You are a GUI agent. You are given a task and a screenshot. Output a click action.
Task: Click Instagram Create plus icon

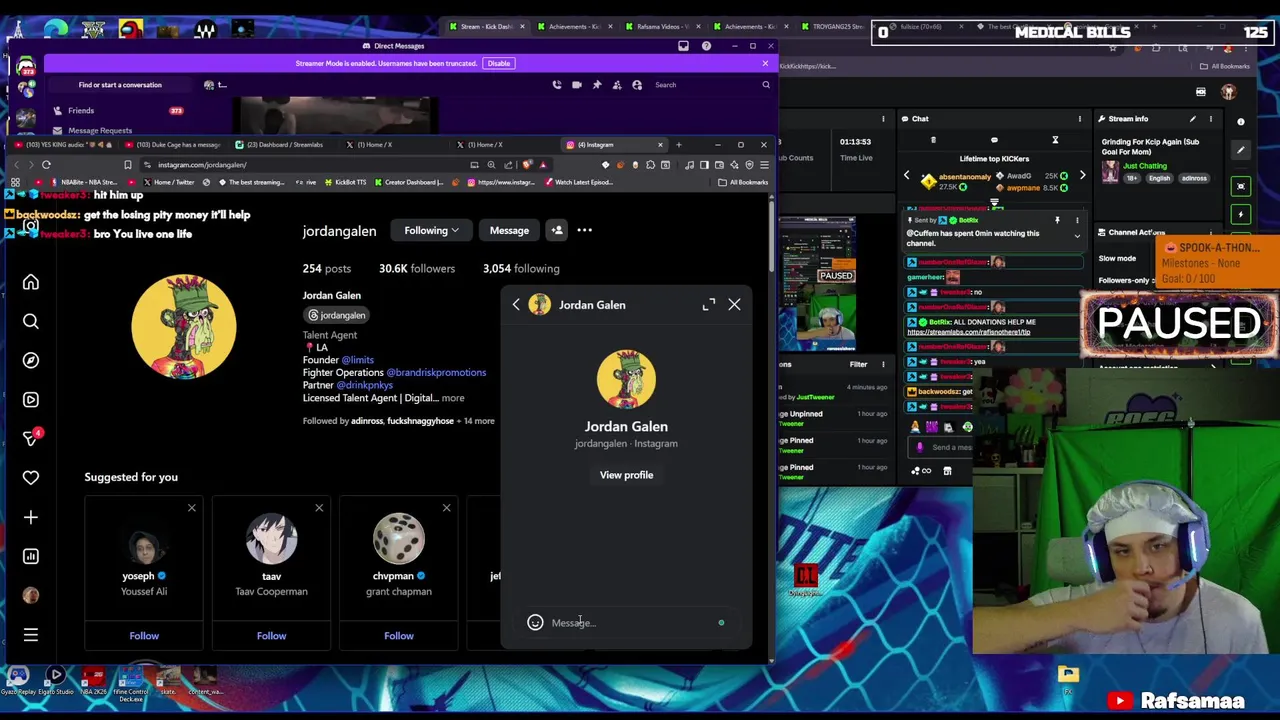[31, 517]
